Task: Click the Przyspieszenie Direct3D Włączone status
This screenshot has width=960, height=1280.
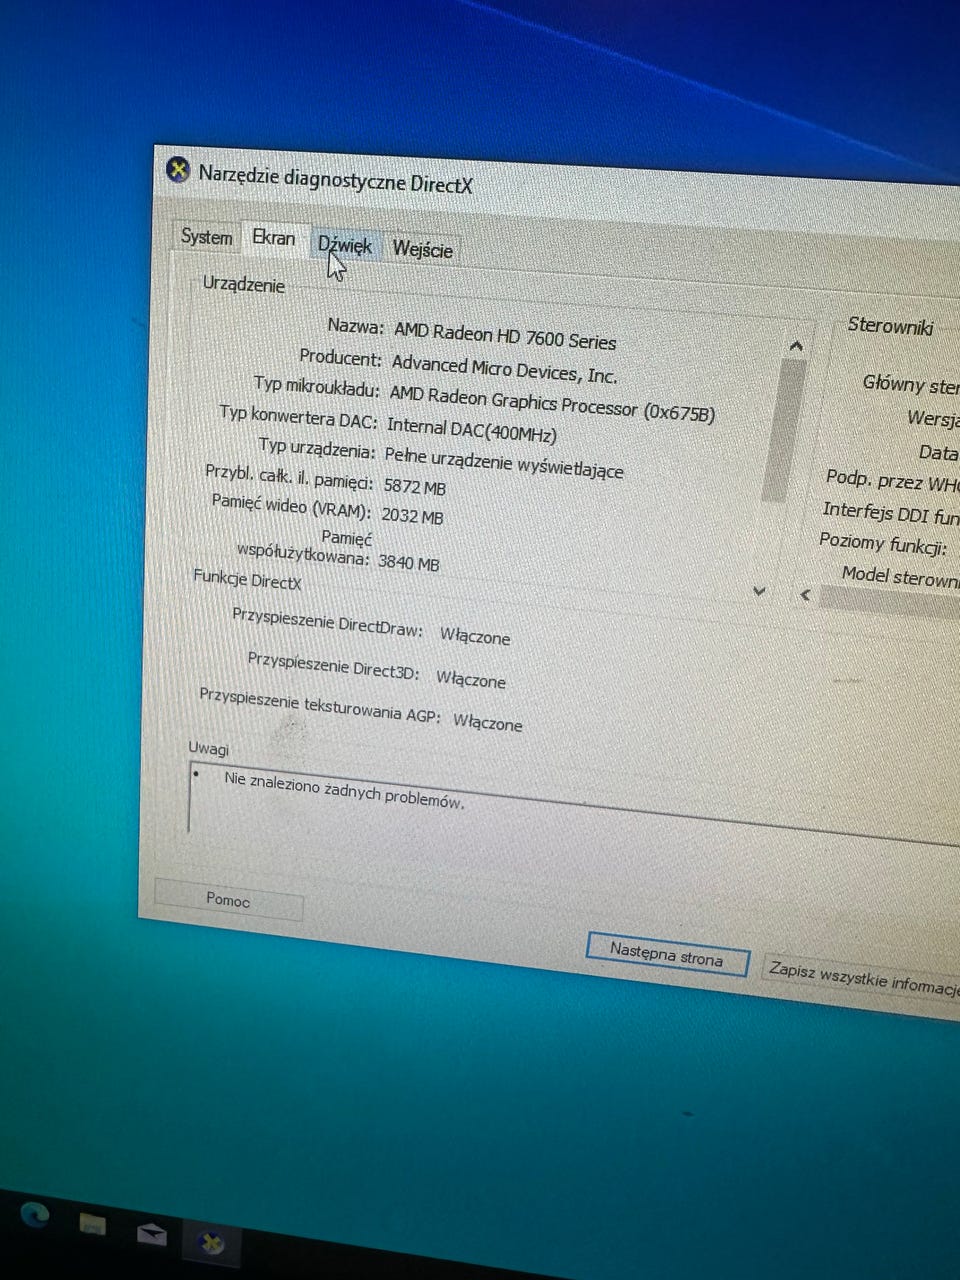Action: pyautogui.click(x=471, y=680)
